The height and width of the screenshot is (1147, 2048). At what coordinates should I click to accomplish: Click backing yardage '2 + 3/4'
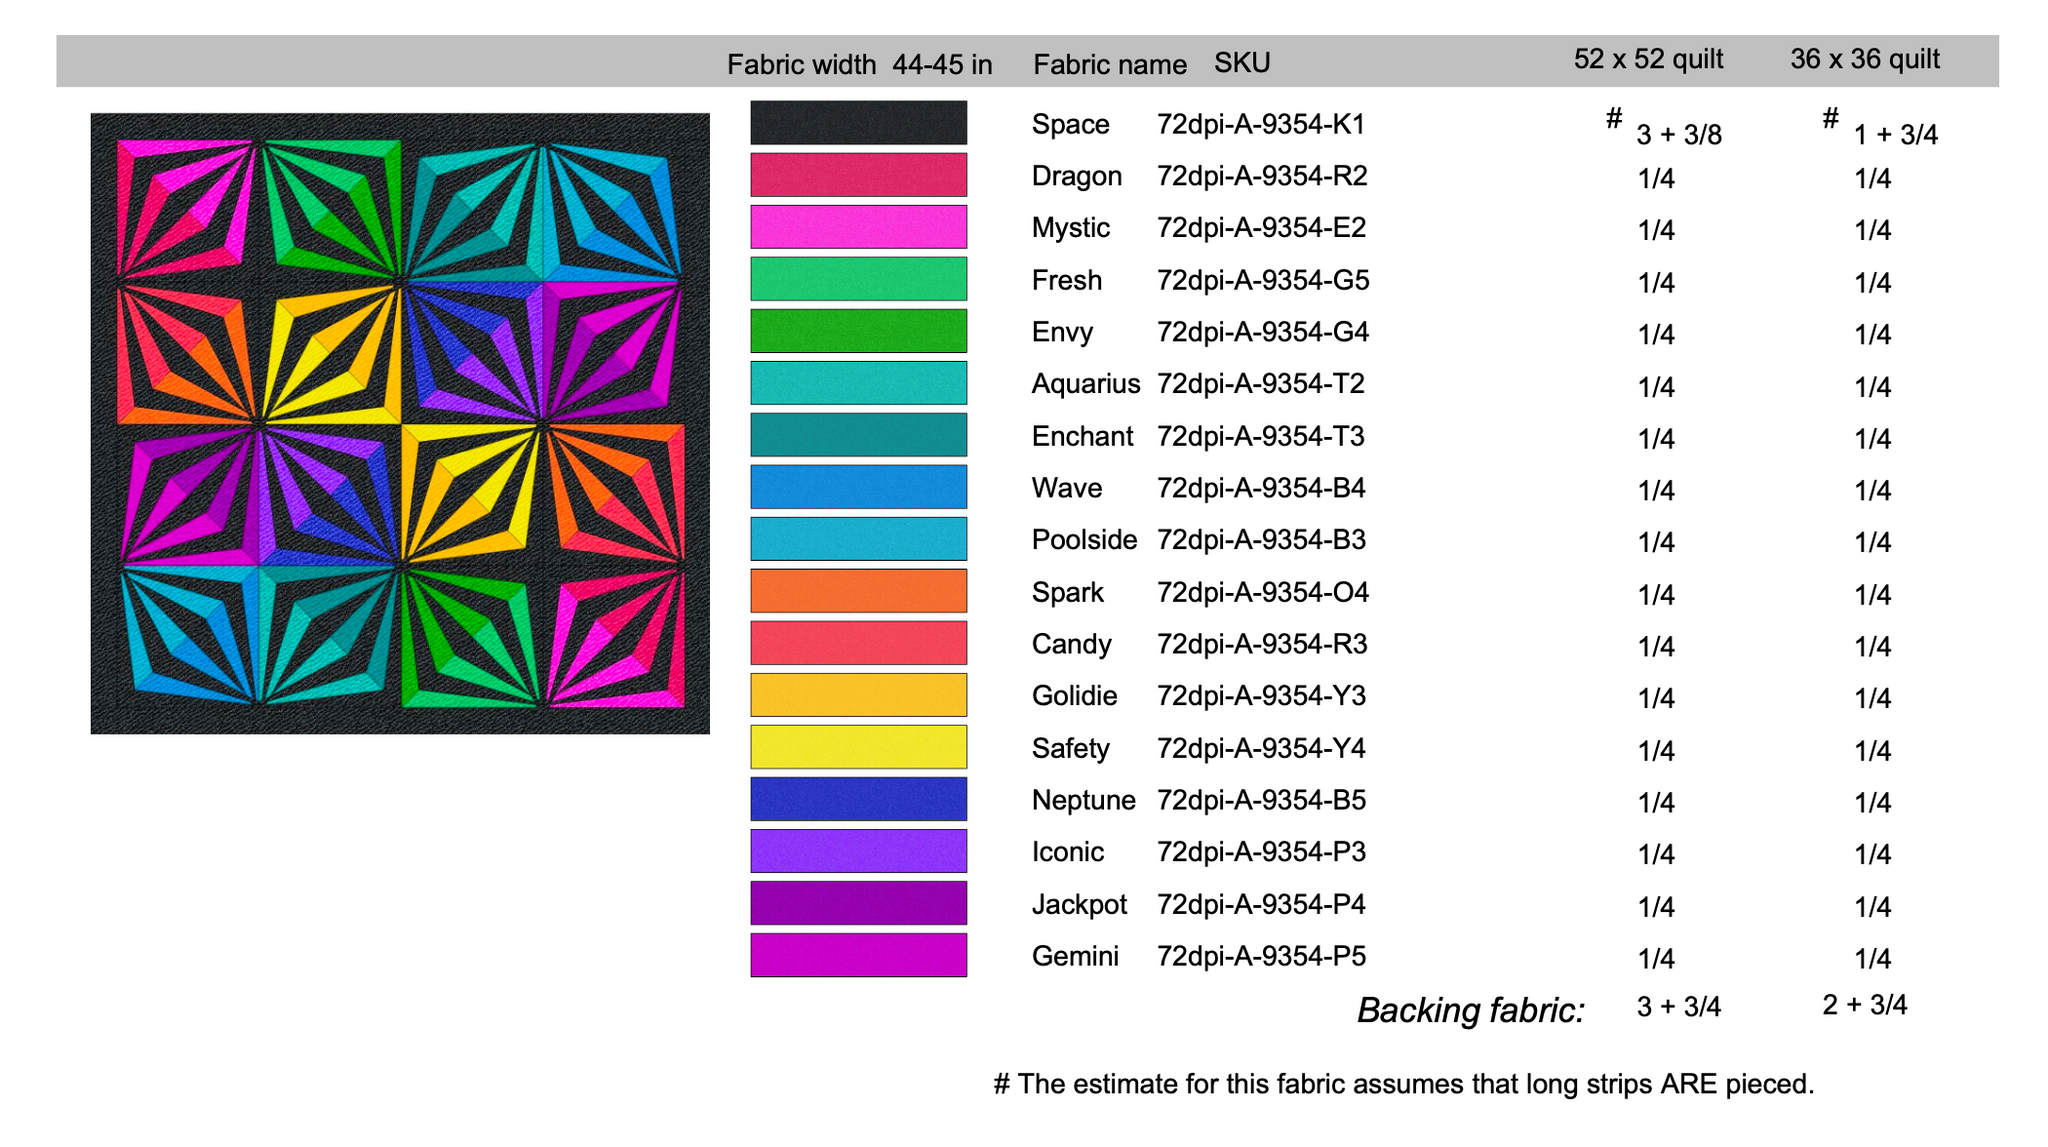point(1865,1005)
